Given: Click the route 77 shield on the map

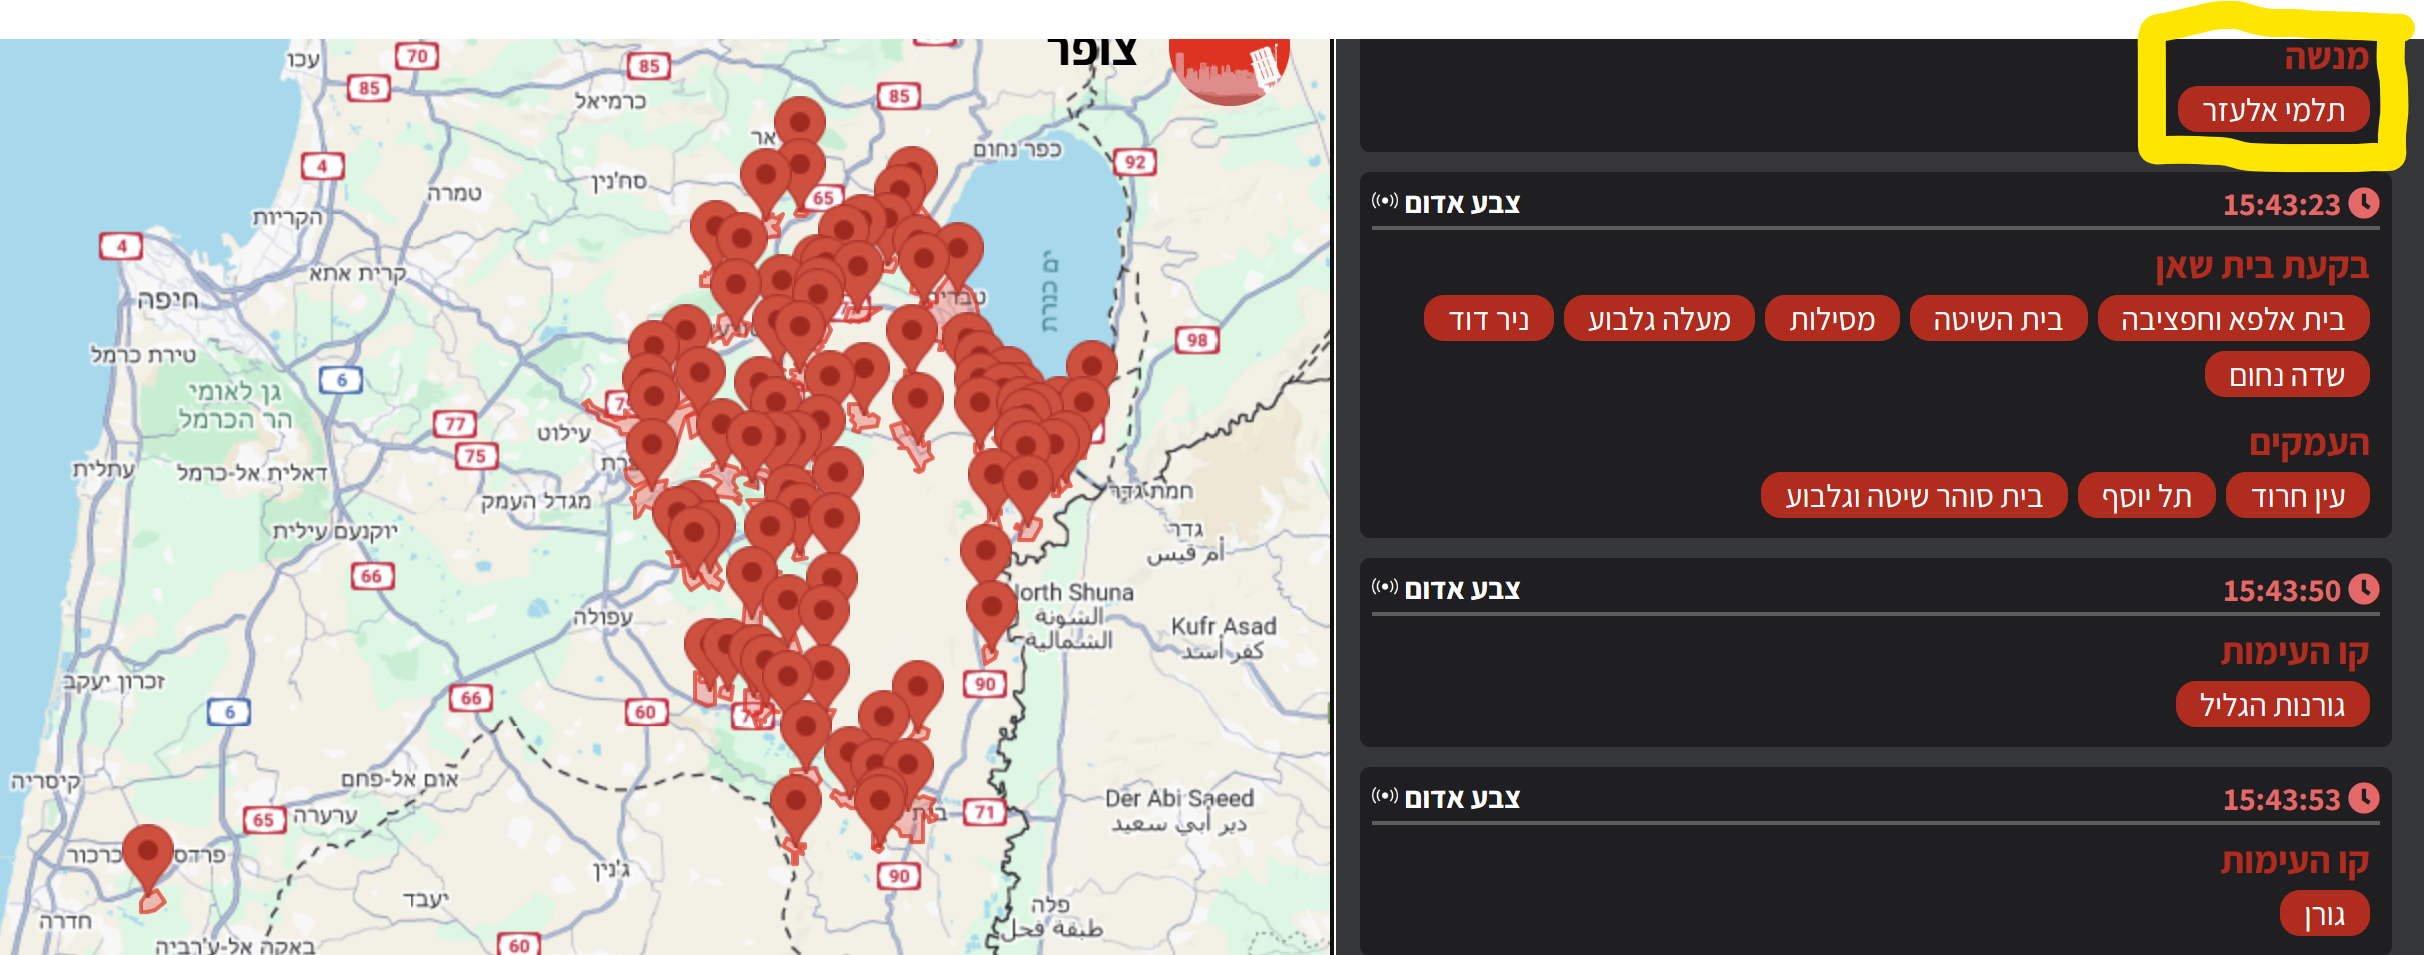Looking at the screenshot, I should coord(455,424).
